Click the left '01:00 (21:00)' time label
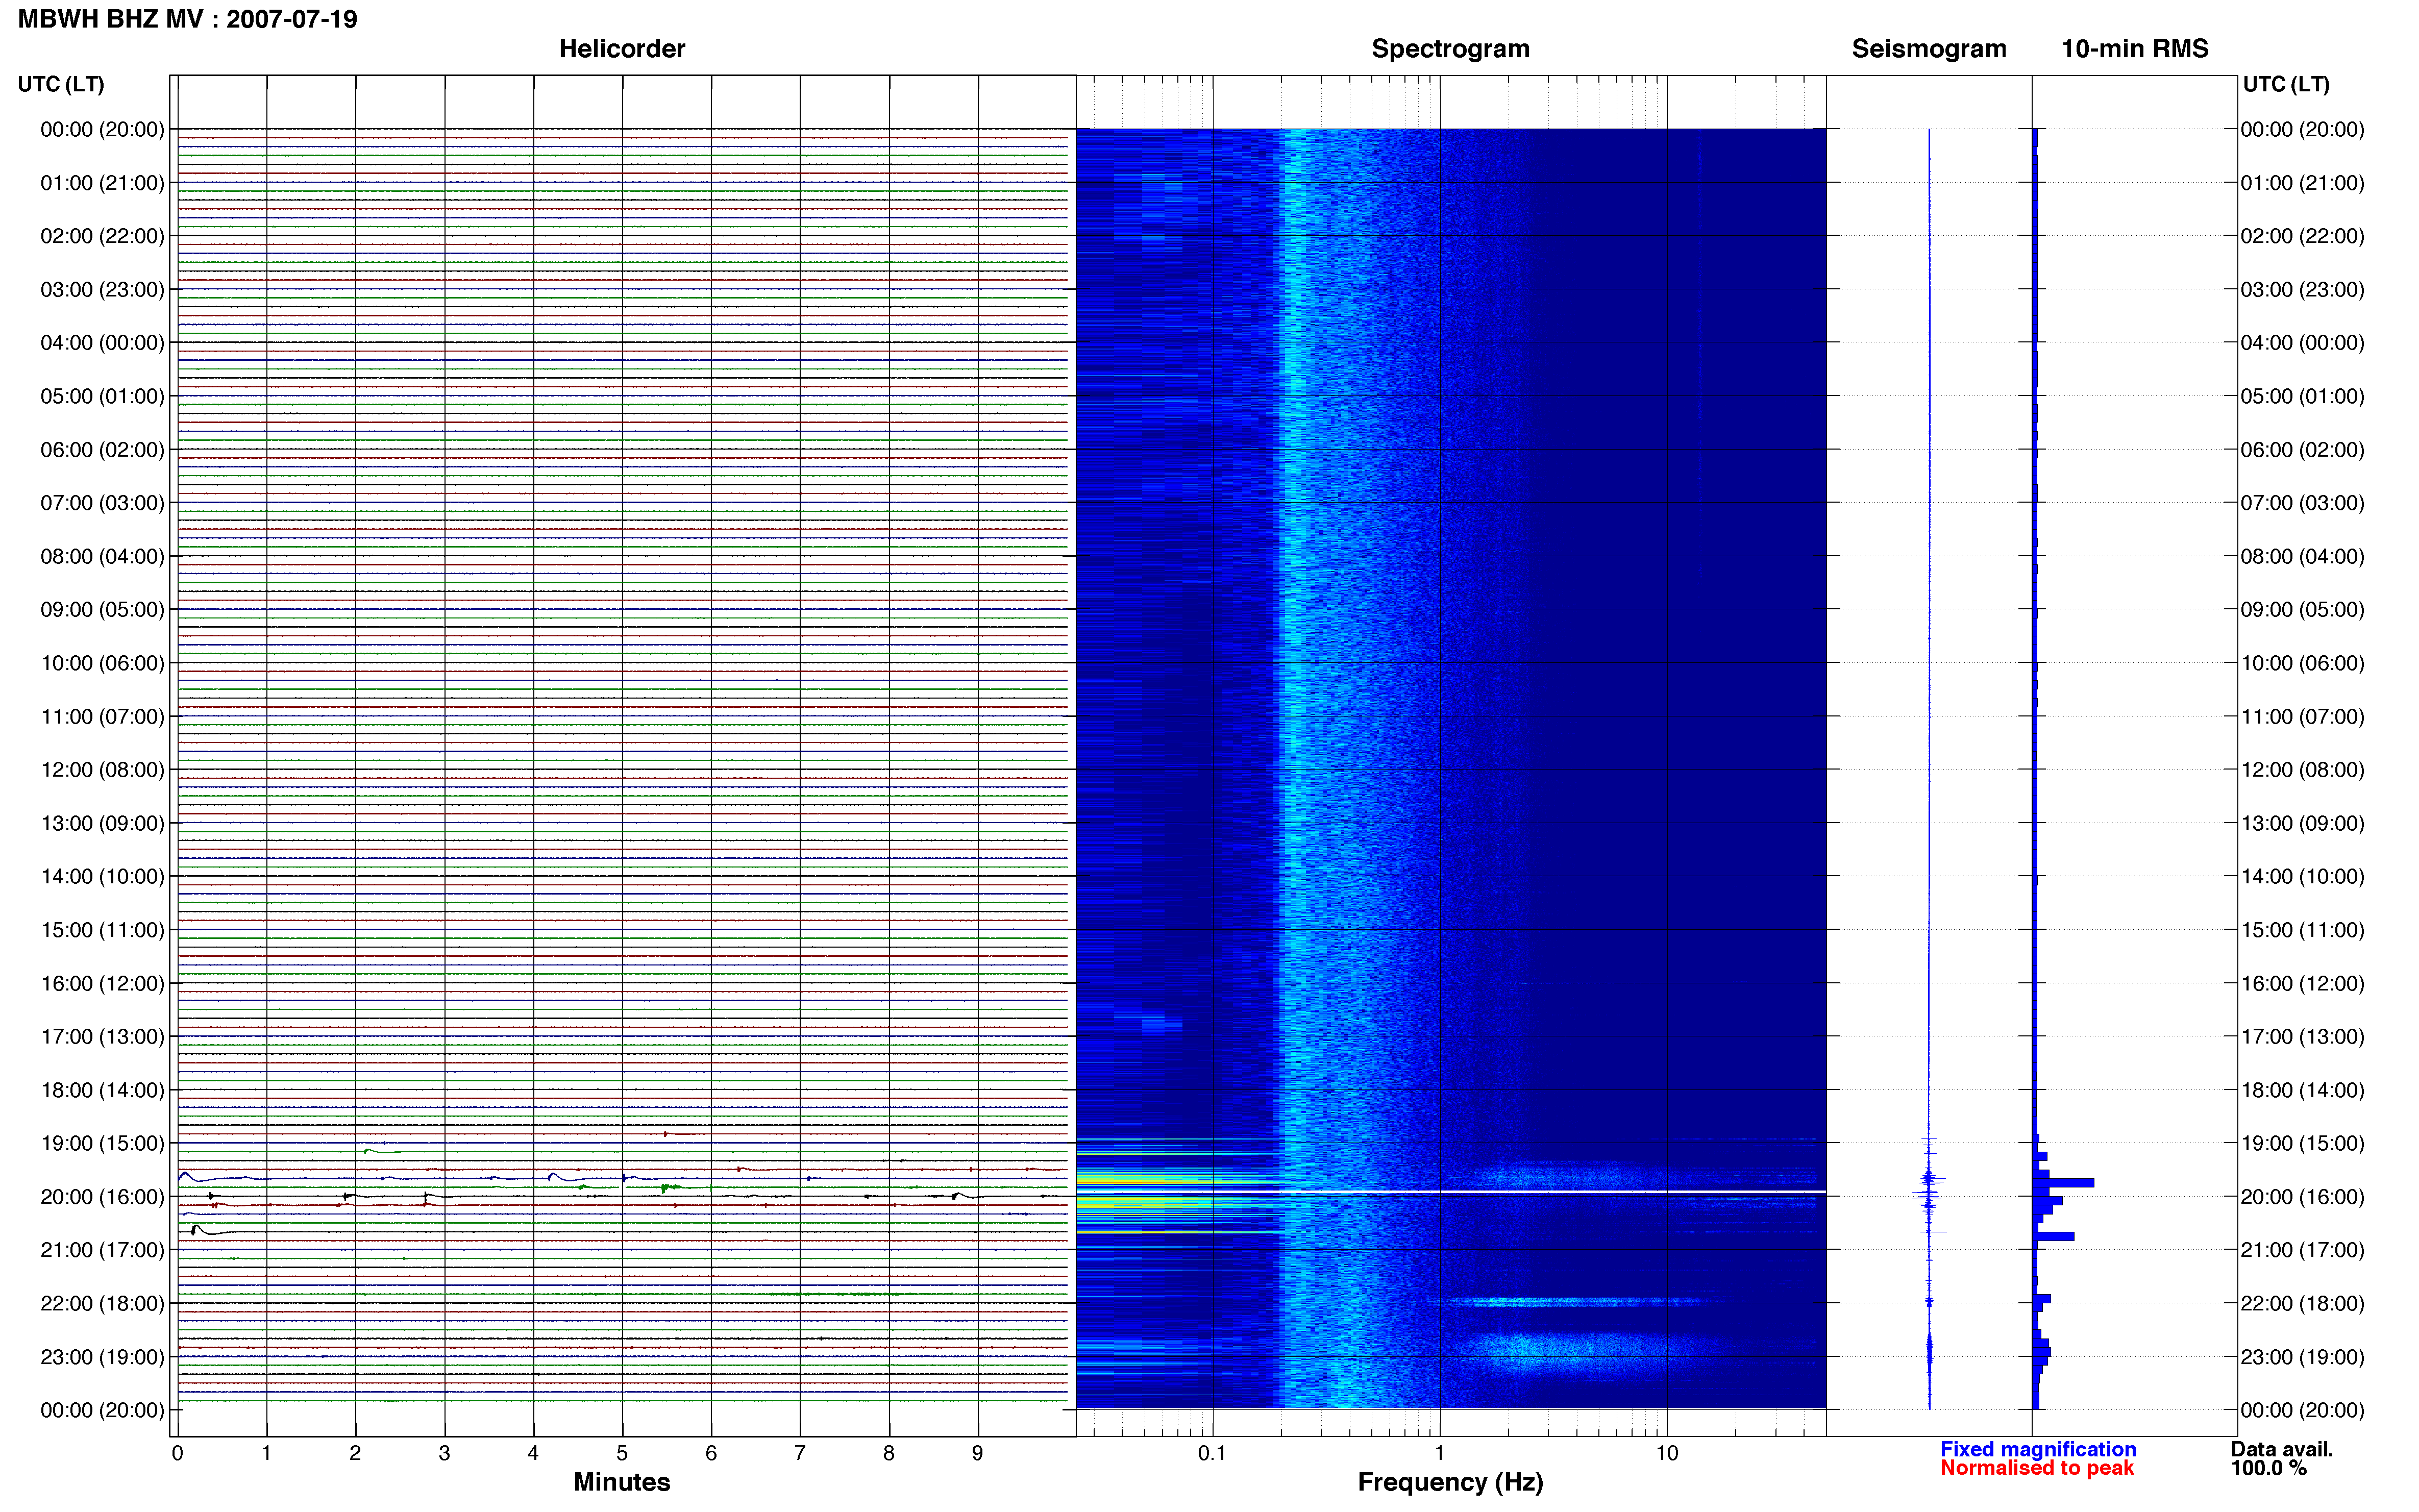The height and width of the screenshot is (1512, 2419). click(x=102, y=183)
